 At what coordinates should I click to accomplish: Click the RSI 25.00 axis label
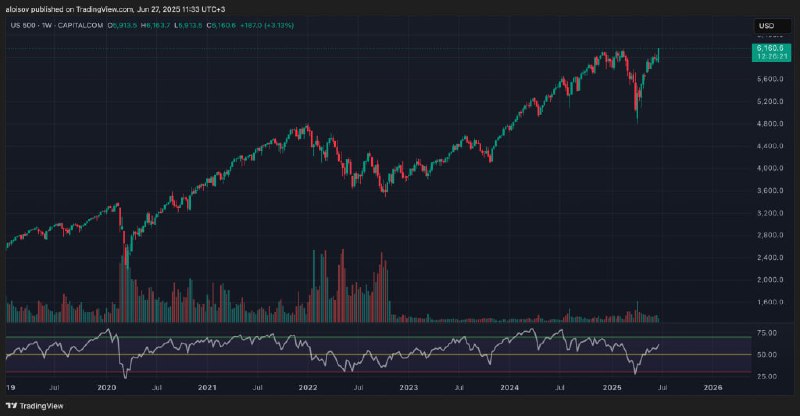[x=768, y=377]
